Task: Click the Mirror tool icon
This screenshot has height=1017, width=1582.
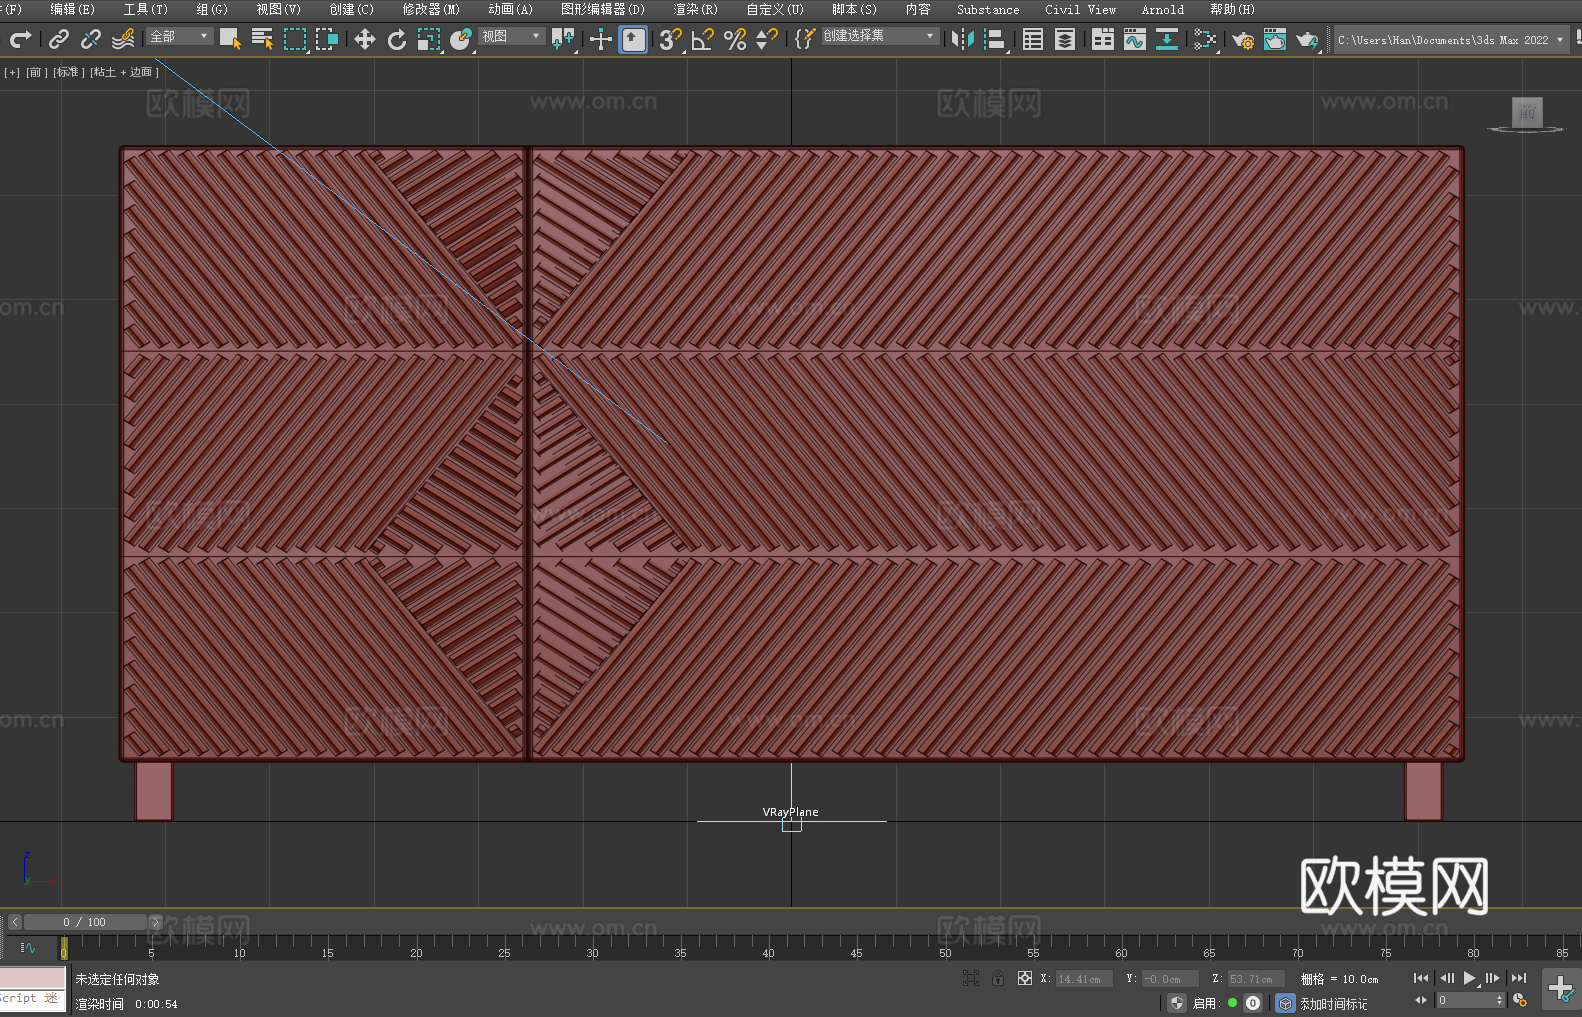Action: click(x=963, y=39)
